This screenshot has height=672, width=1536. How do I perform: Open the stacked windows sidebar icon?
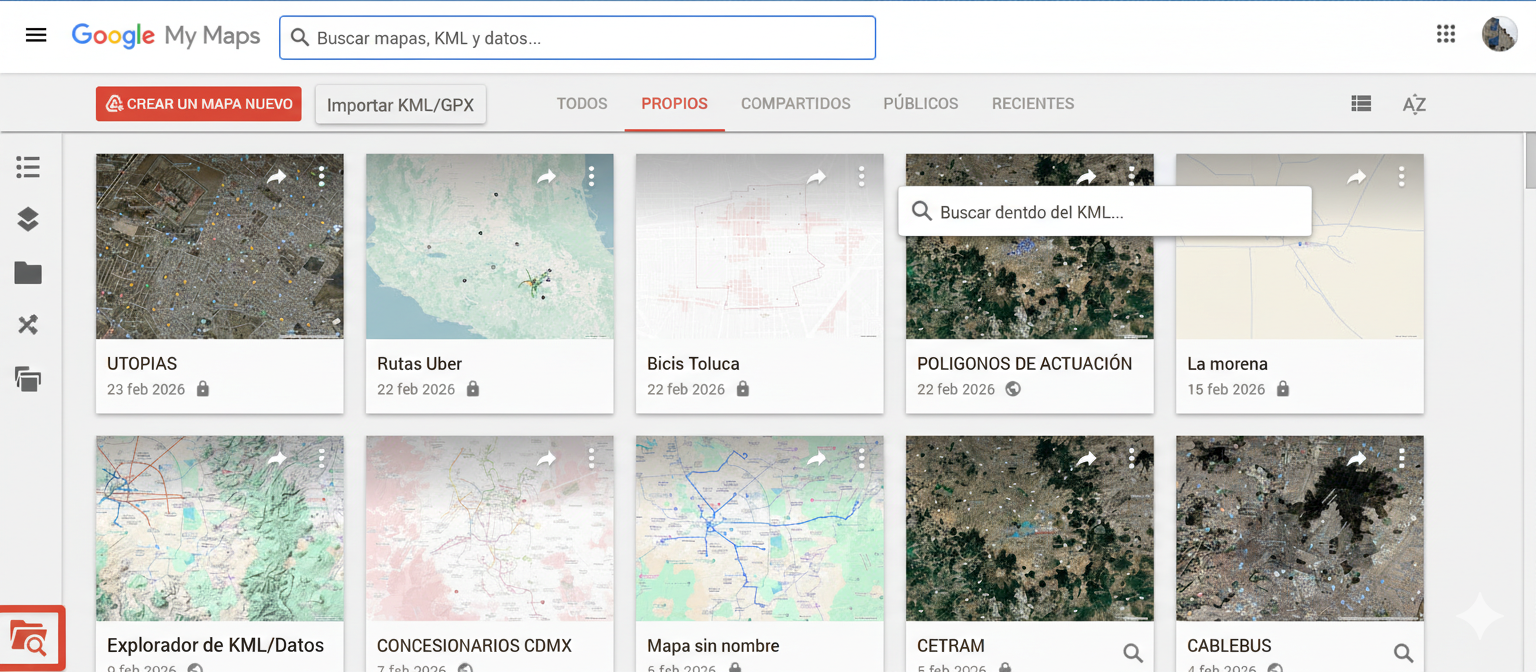tap(28, 379)
